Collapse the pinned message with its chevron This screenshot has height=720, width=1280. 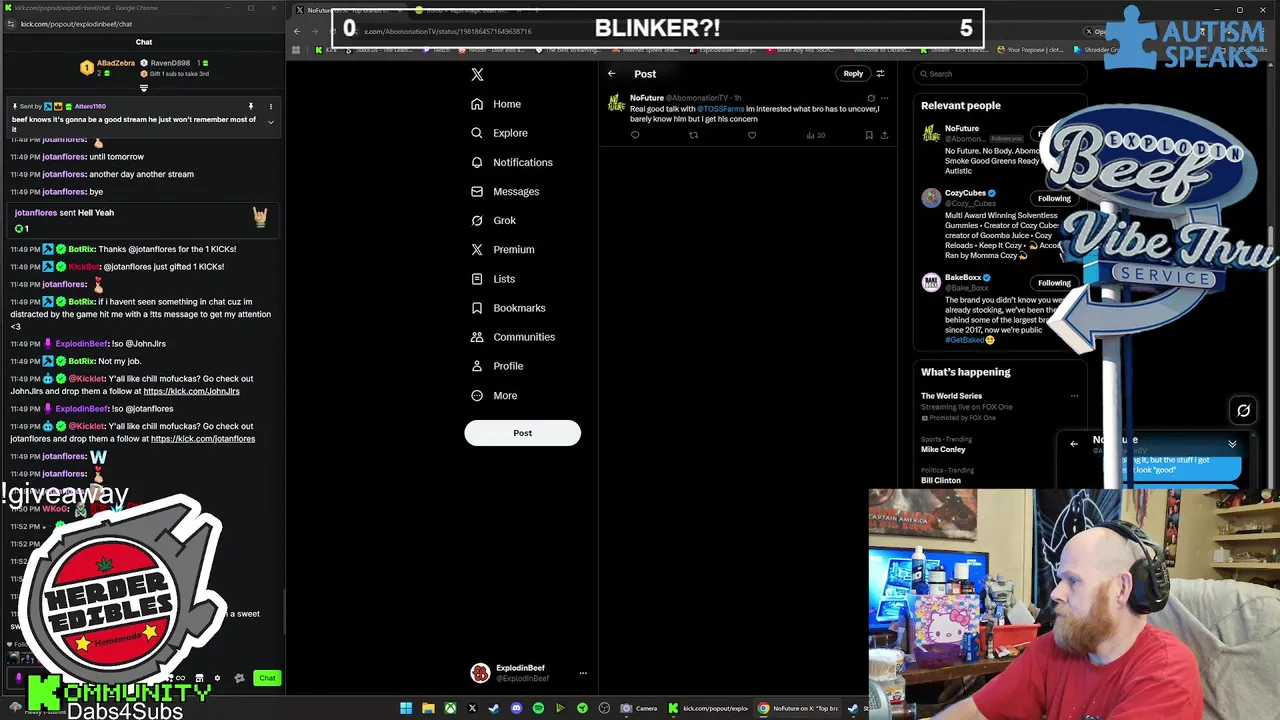tap(270, 122)
